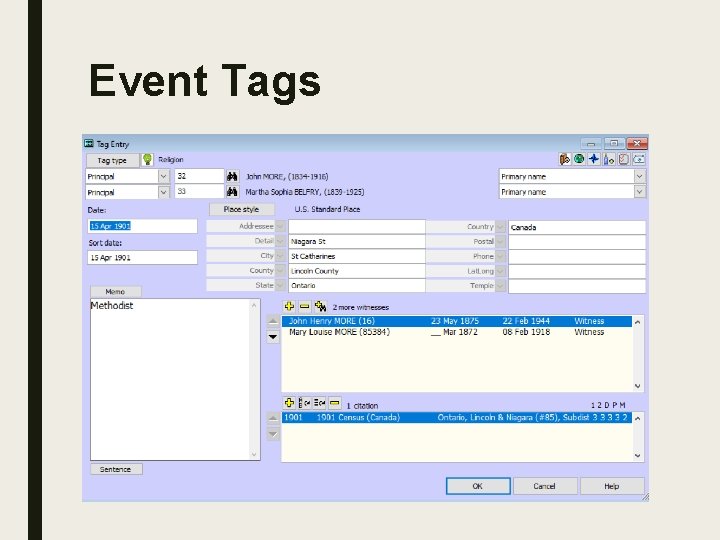Open the Detail label dropdown arrow
This screenshot has width=720, height=540.
coord(280,241)
